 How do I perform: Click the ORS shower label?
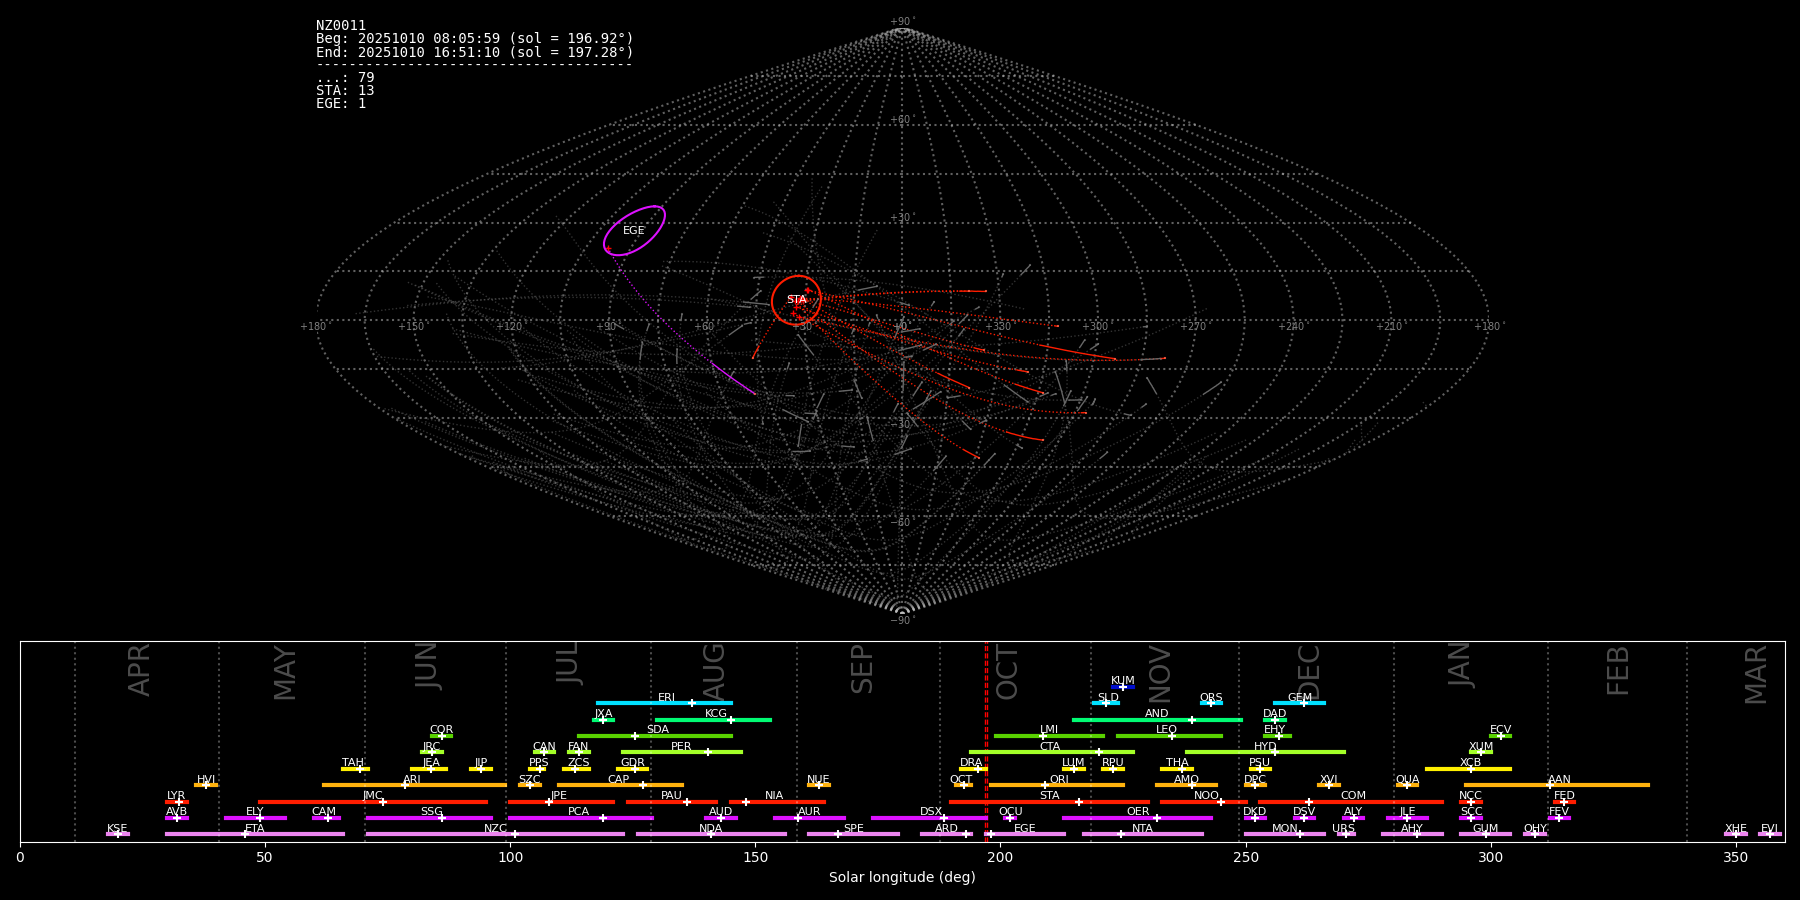(x=1211, y=697)
